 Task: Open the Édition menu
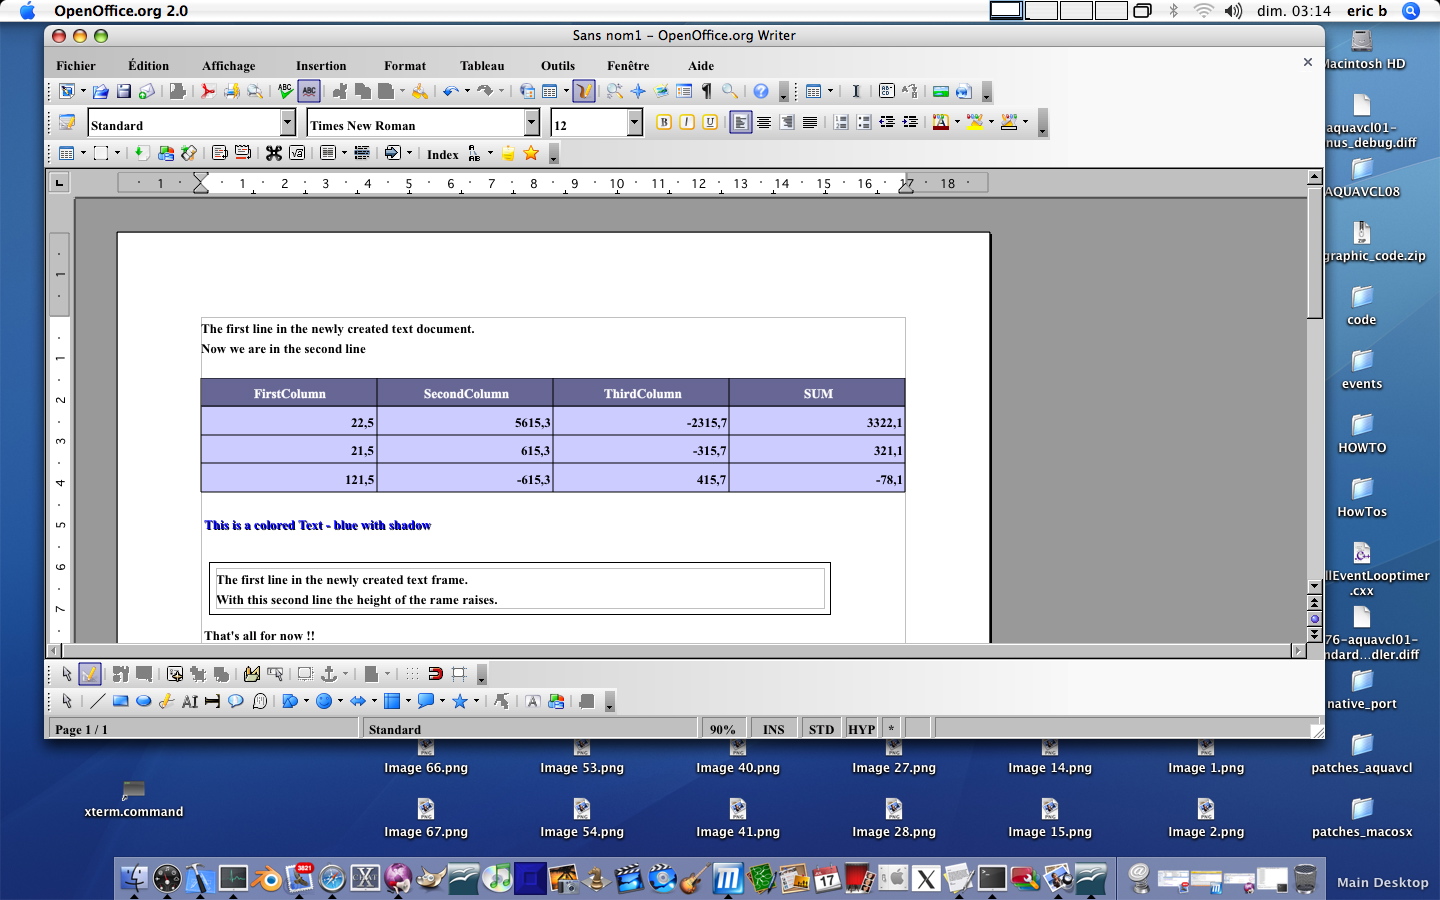[148, 66]
